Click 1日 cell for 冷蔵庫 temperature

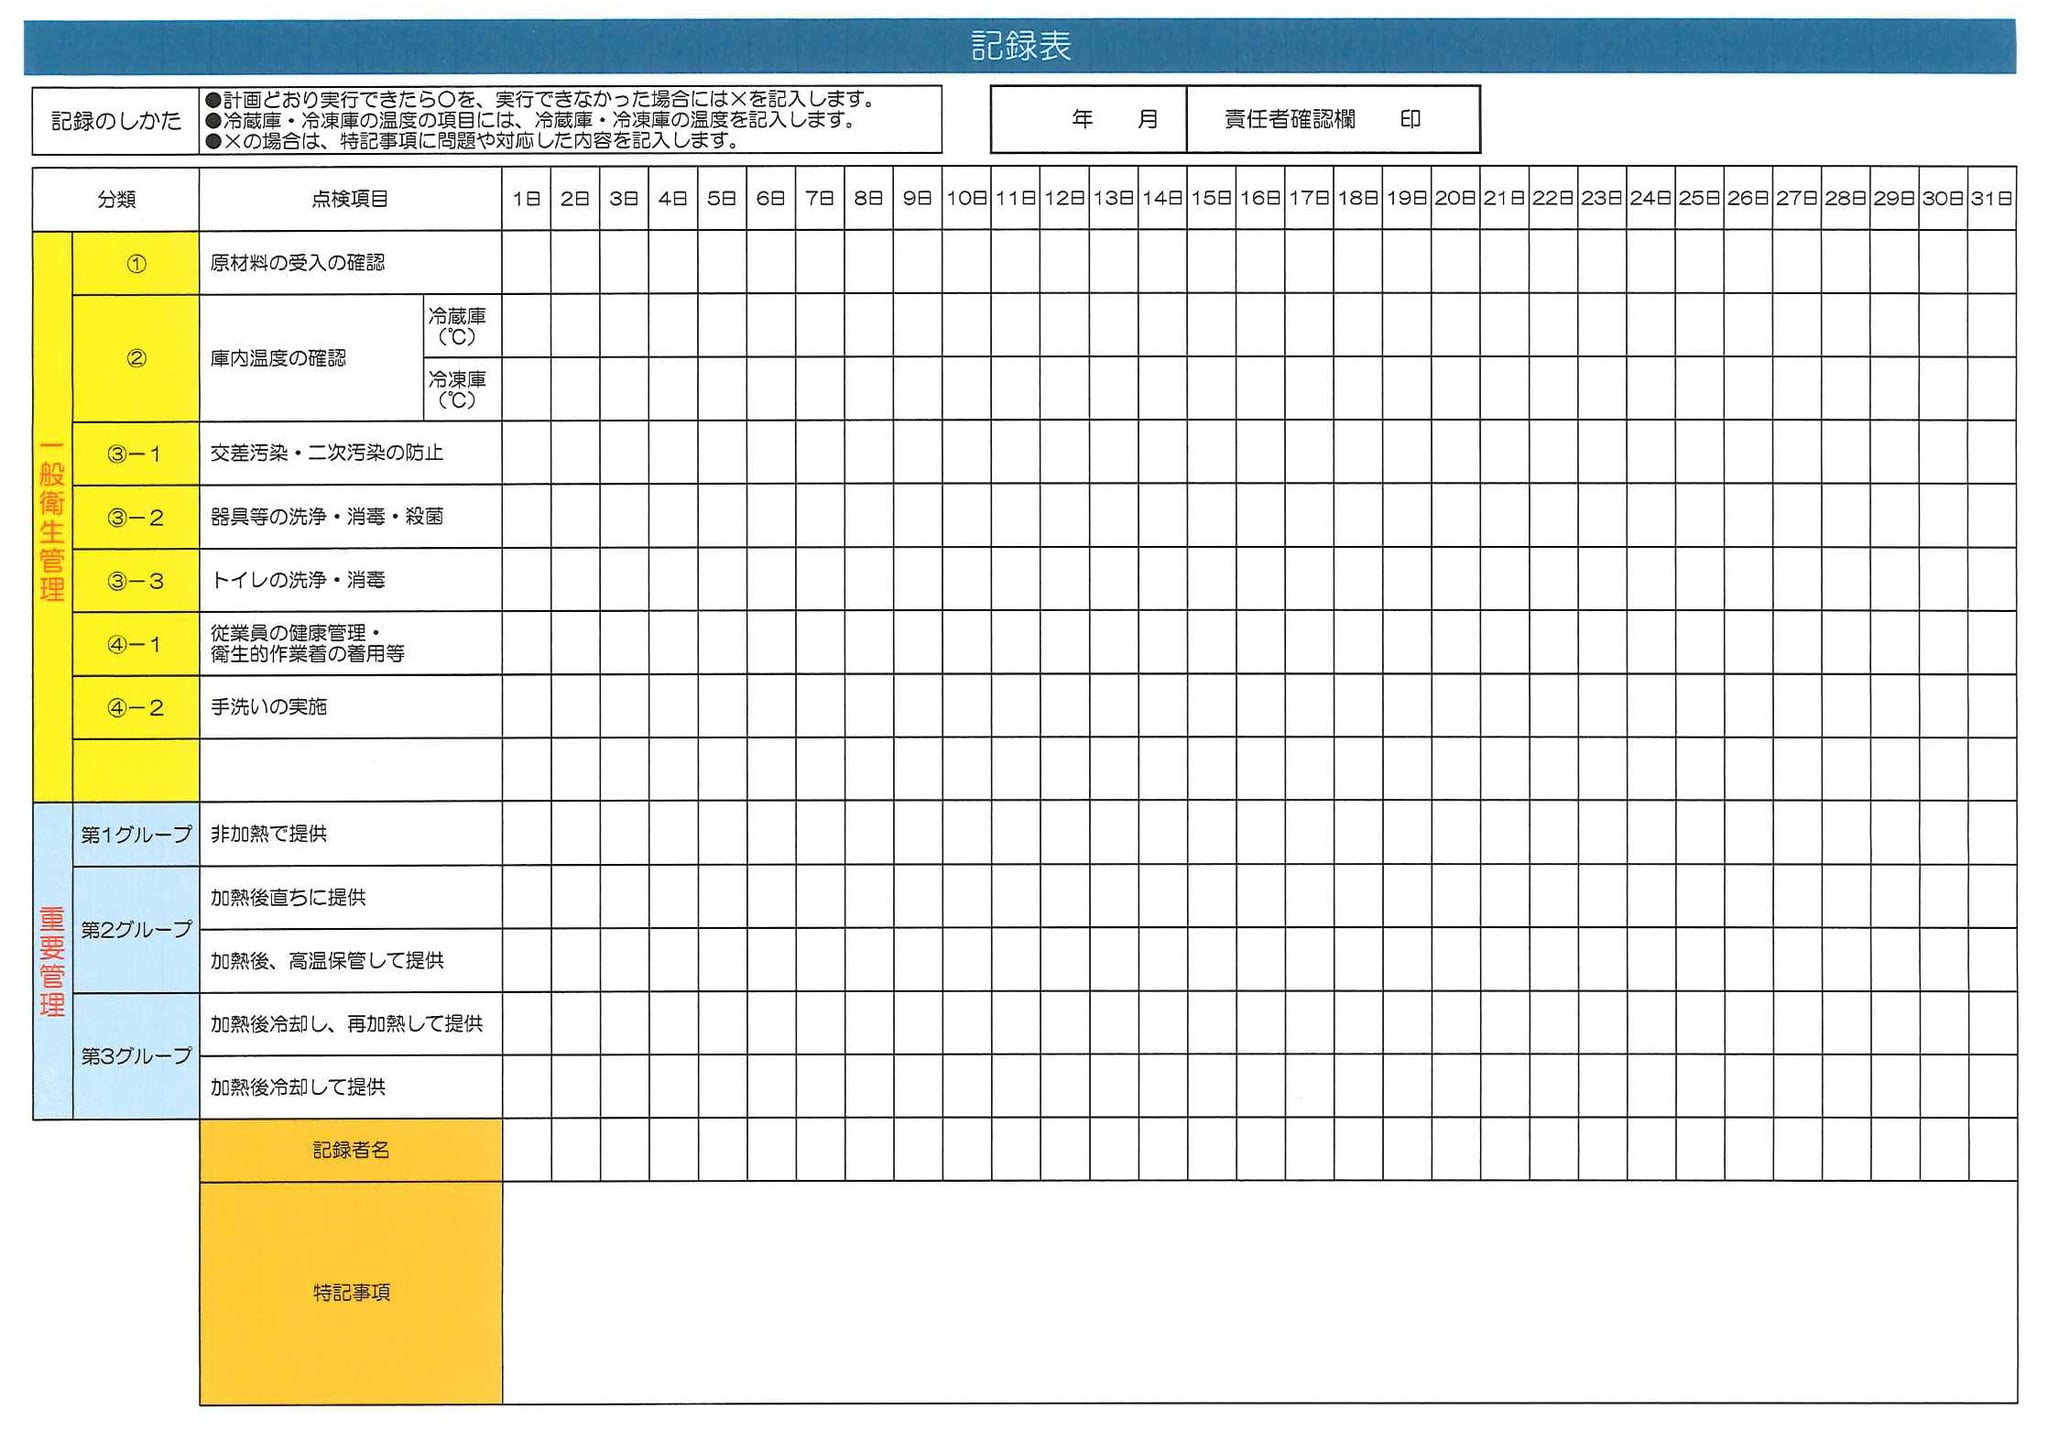point(526,326)
